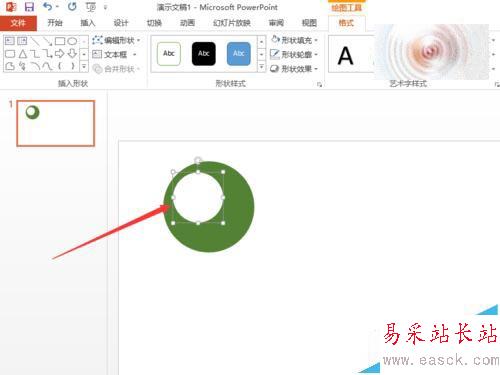This screenshot has width=500, height=375.
Task: Open the 视图 (View) tab
Action: pyautogui.click(x=309, y=23)
